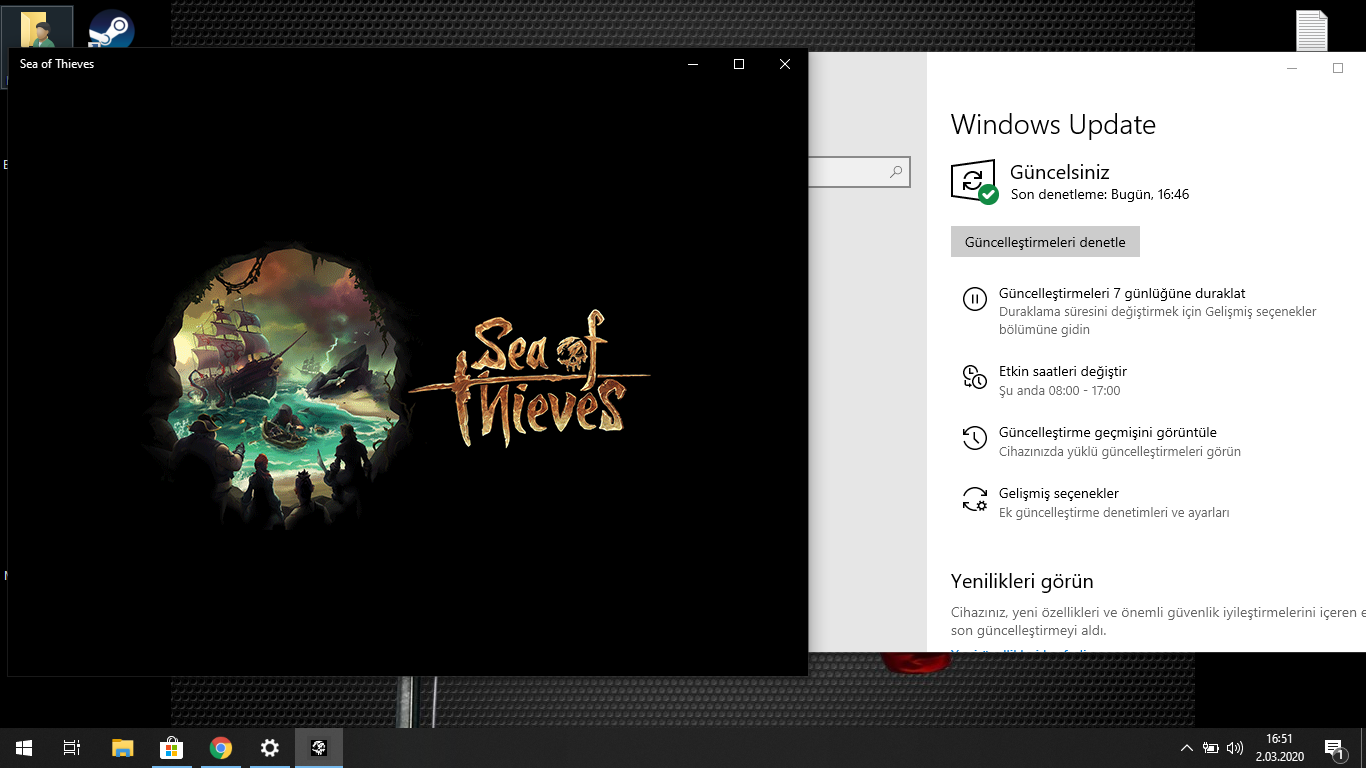This screenshot has height=768, width=1366.
Task: Open Güncelleştirme geçmişini görüntüle
Action: pyautogui.click(x=1108, y=432)
